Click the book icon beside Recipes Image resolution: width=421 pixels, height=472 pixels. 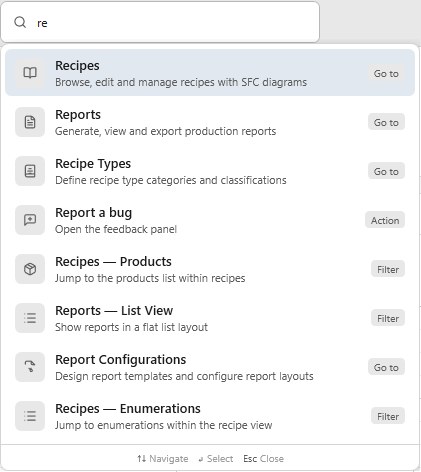[x=30, y=73]
